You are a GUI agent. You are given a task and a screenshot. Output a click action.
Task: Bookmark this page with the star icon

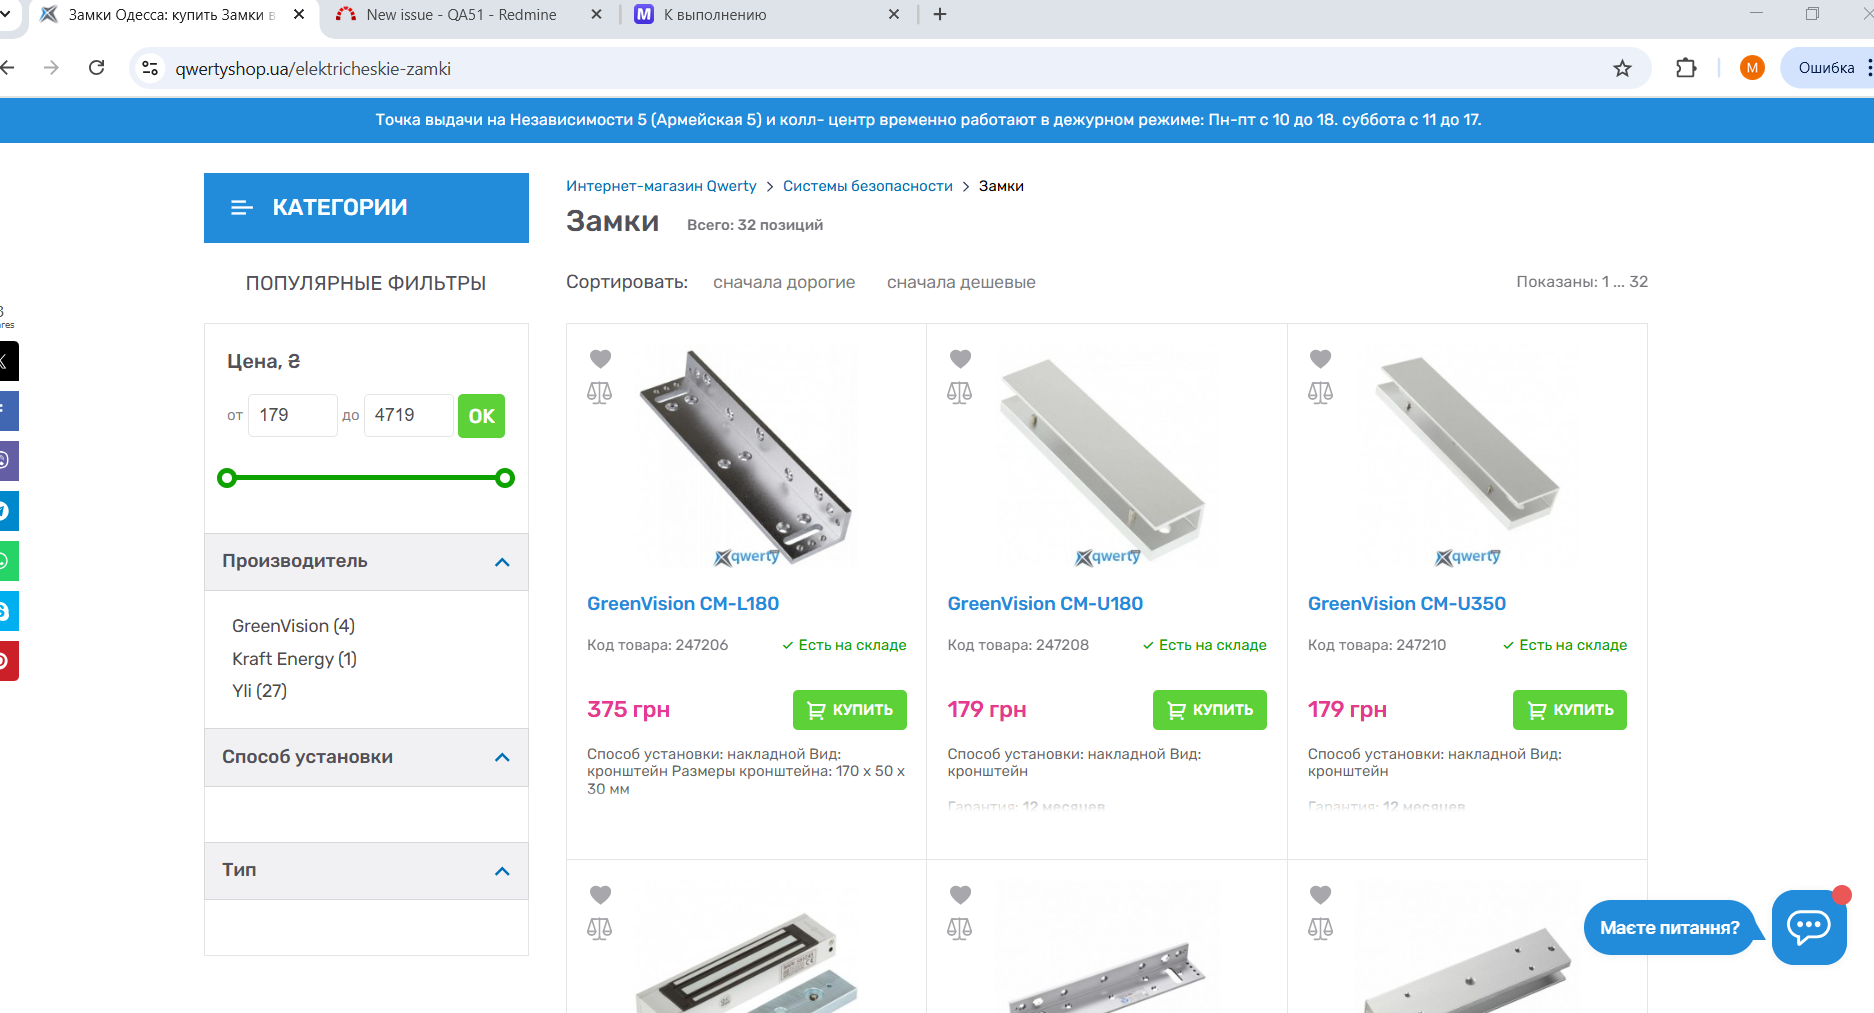coord(1622,68)
